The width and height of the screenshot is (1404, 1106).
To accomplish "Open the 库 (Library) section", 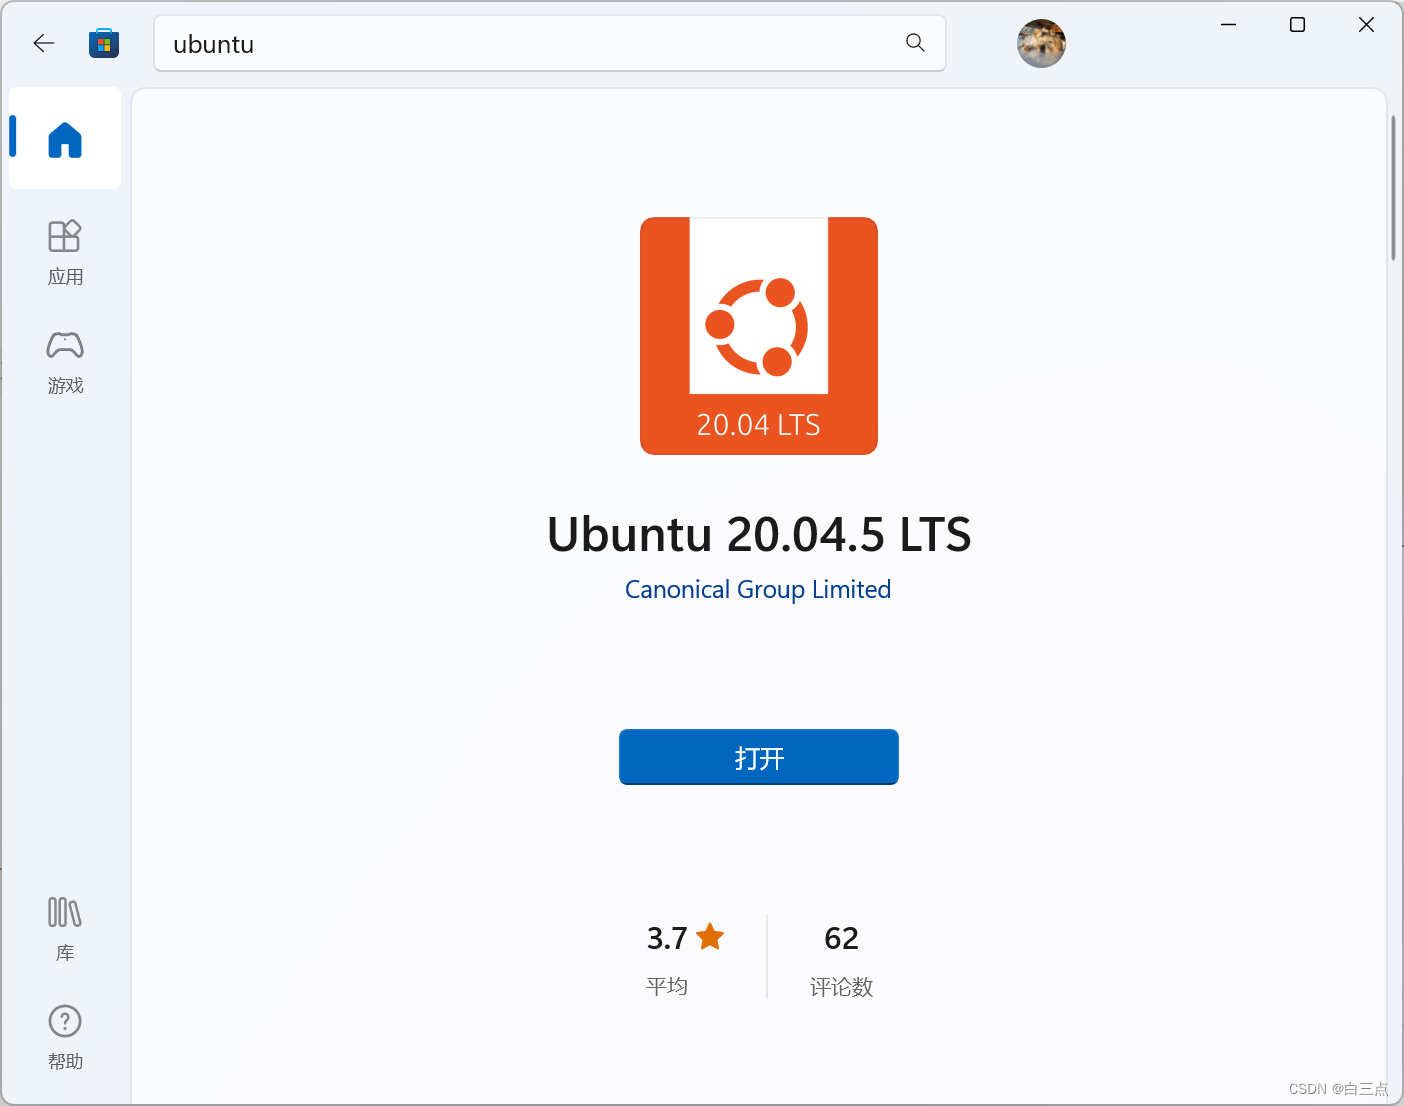I will (x=64, y=928).
